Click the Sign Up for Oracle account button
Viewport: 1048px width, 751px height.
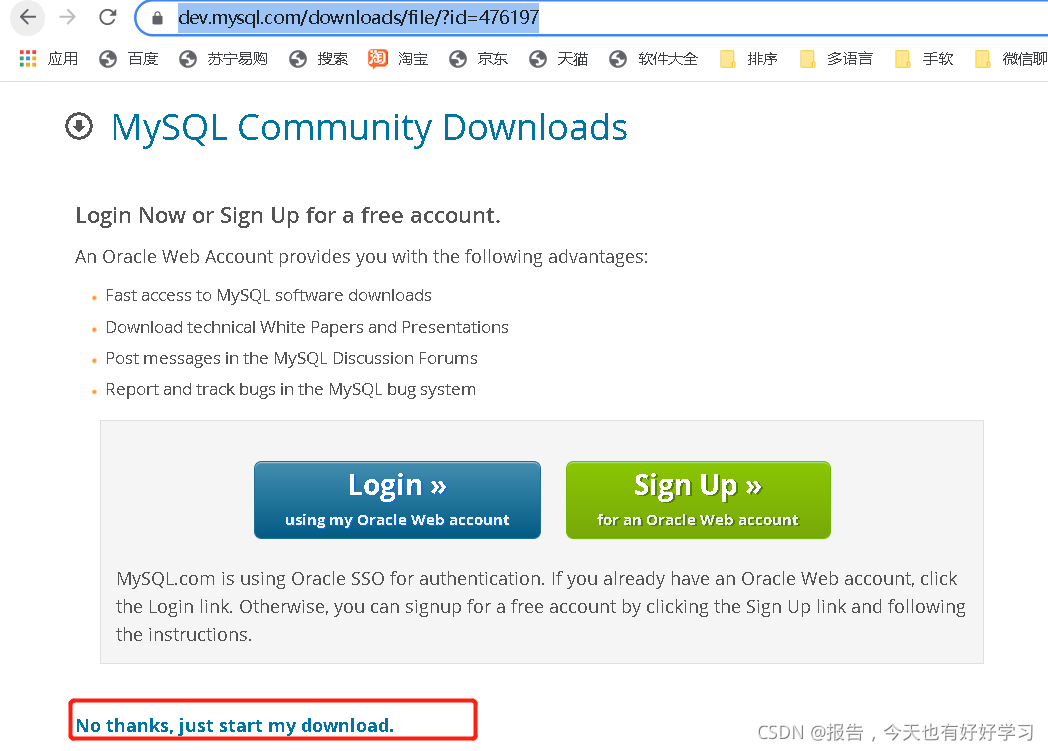click(x=697, y=498)
